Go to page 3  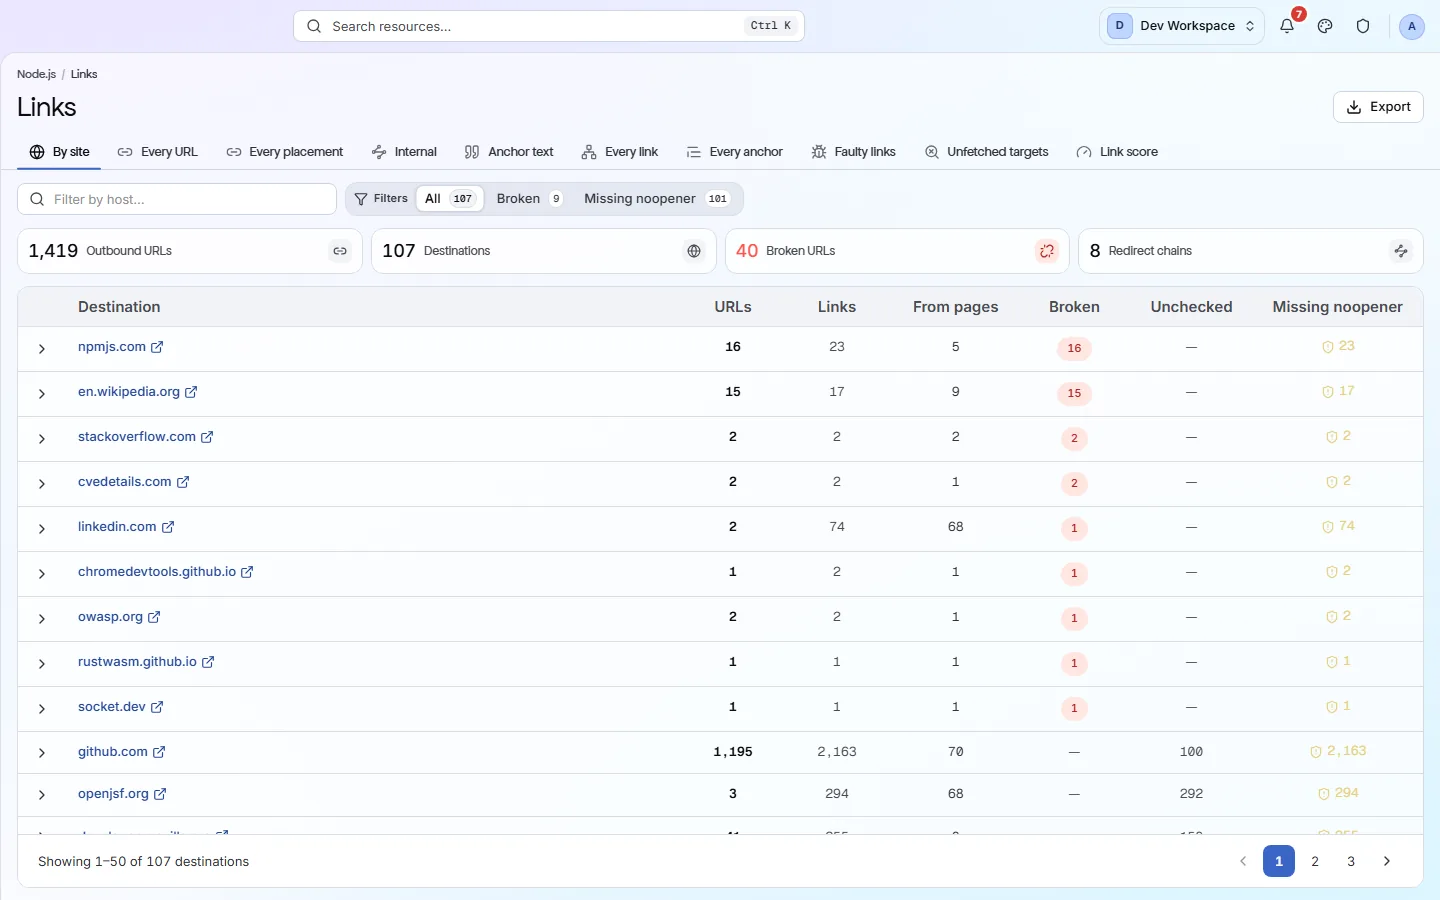pos(1351,861)
